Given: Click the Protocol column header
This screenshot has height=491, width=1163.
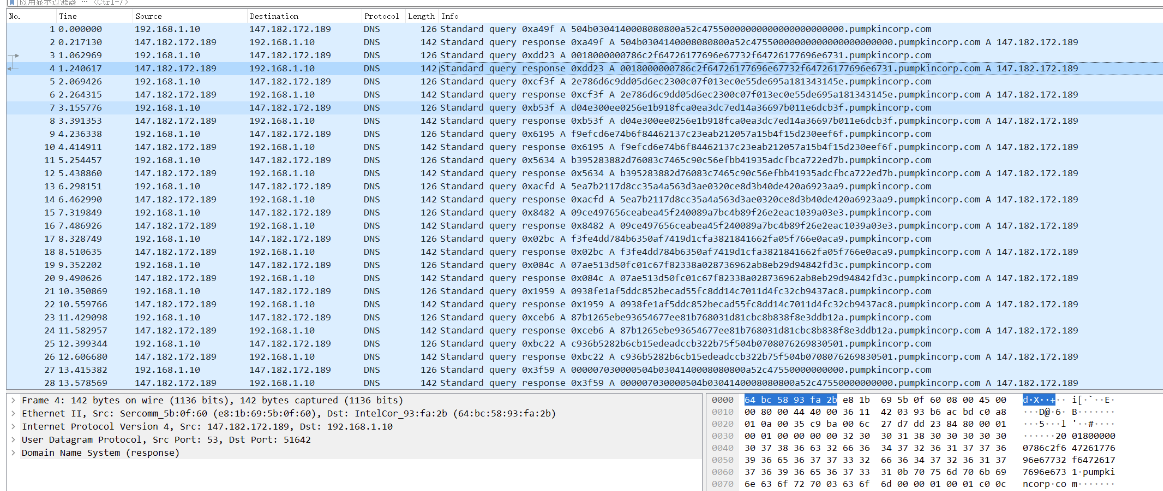Looking at the screenshot, I should [x=382, y=17].
